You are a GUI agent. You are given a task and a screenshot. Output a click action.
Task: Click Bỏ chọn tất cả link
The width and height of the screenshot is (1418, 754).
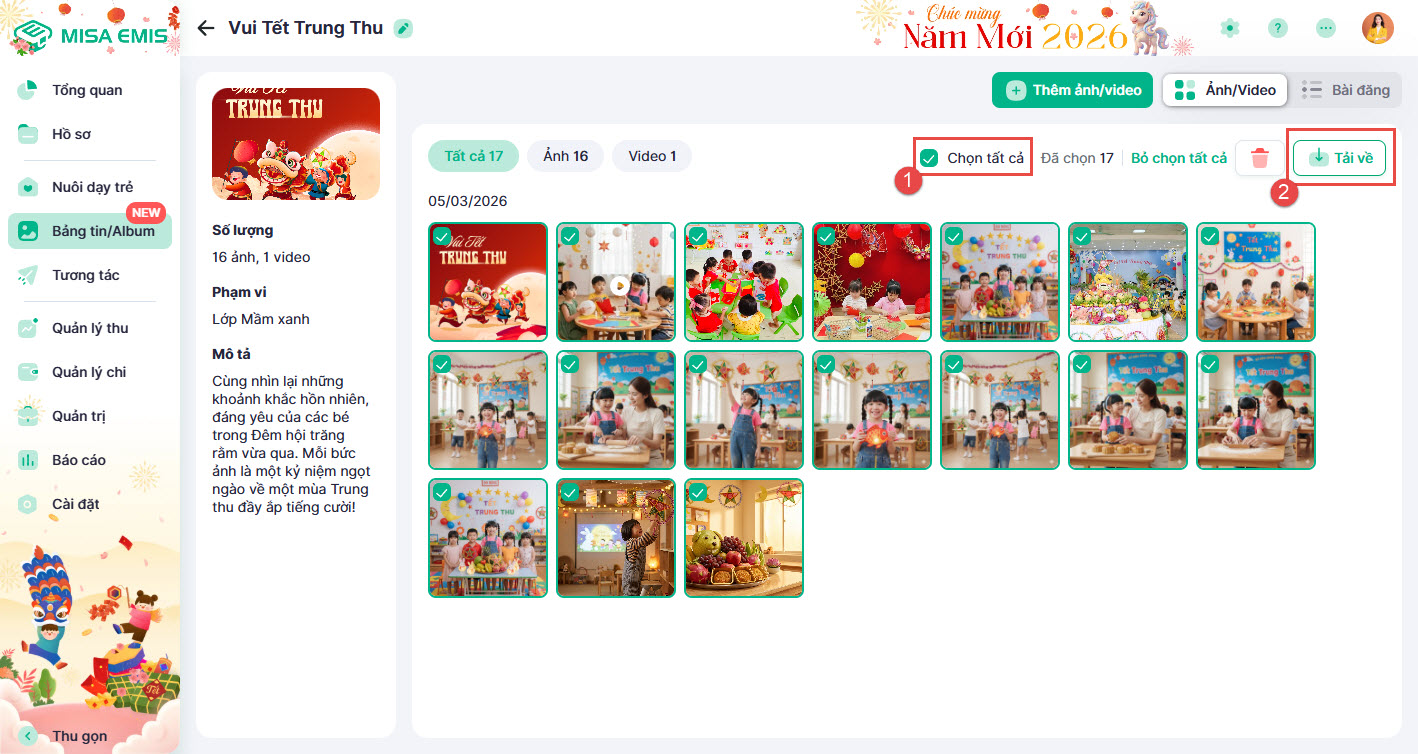tap(1179, 158)
